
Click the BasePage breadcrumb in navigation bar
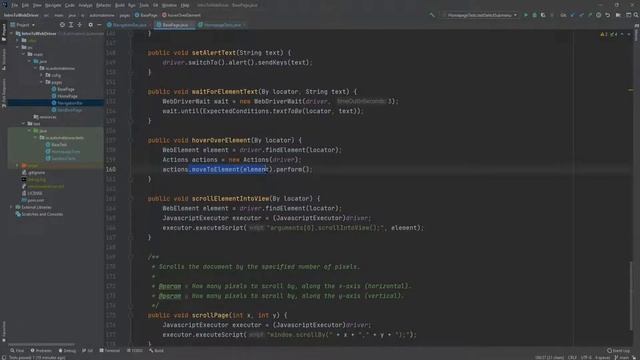point(146,15)
